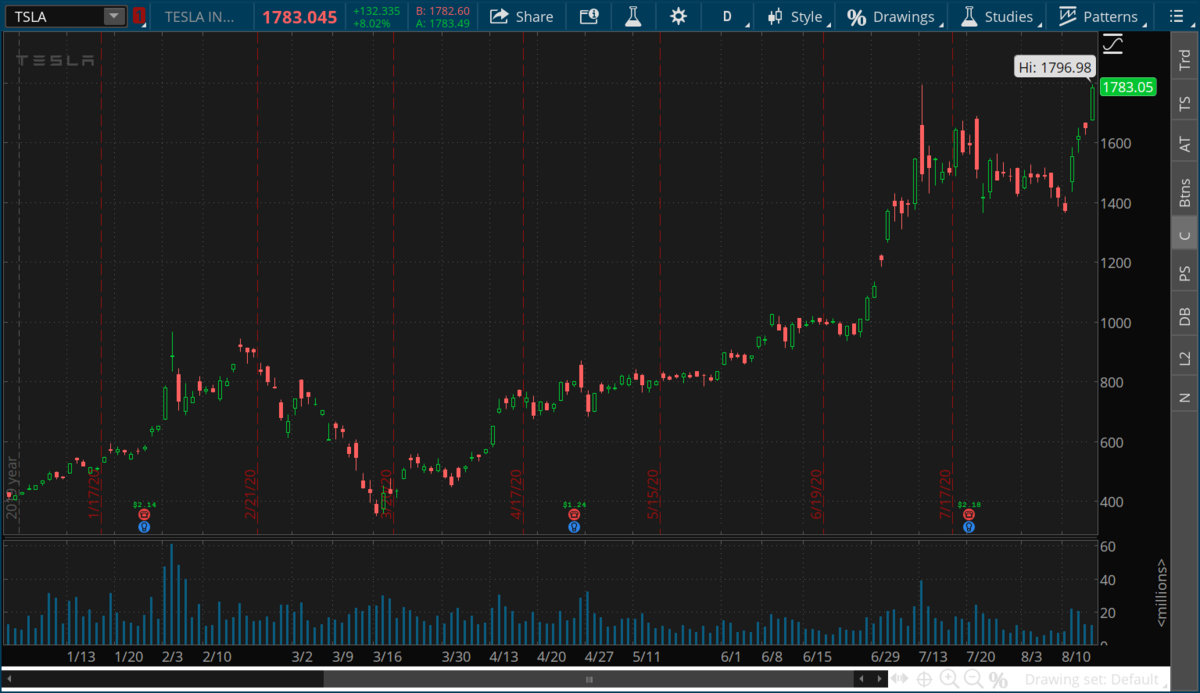
Task: Click the <millions> volume axis label
Action: tap(1162, 592)
